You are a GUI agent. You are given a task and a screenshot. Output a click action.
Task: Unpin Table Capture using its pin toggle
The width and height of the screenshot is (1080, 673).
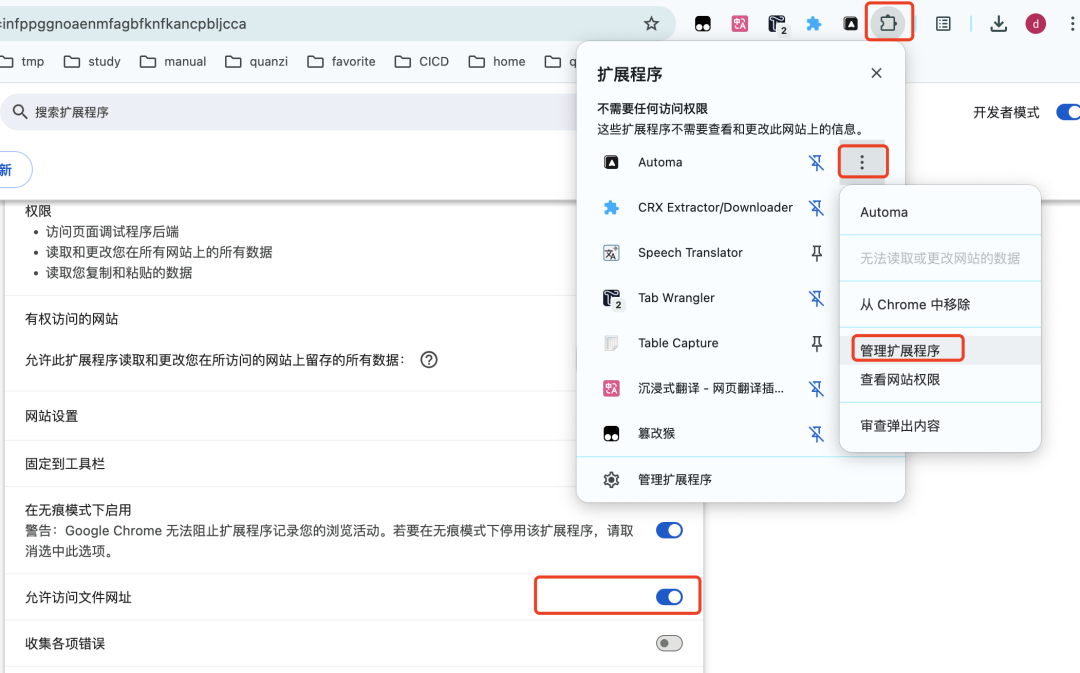pos(816,343)
